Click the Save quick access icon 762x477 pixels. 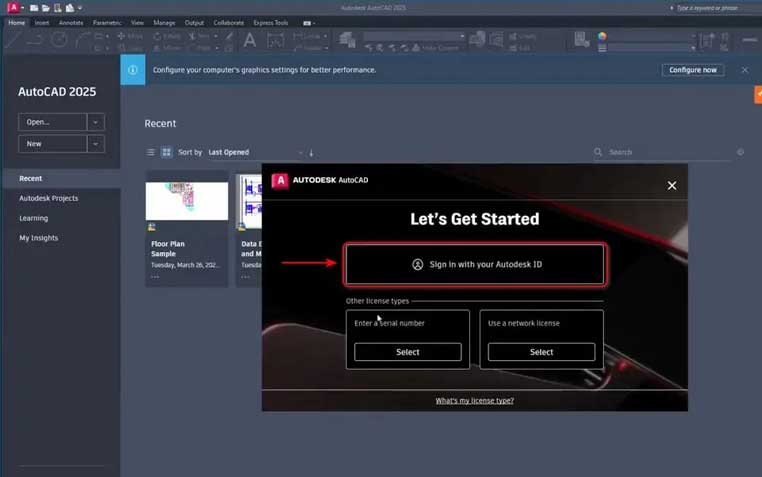click(x=57, y=8)
